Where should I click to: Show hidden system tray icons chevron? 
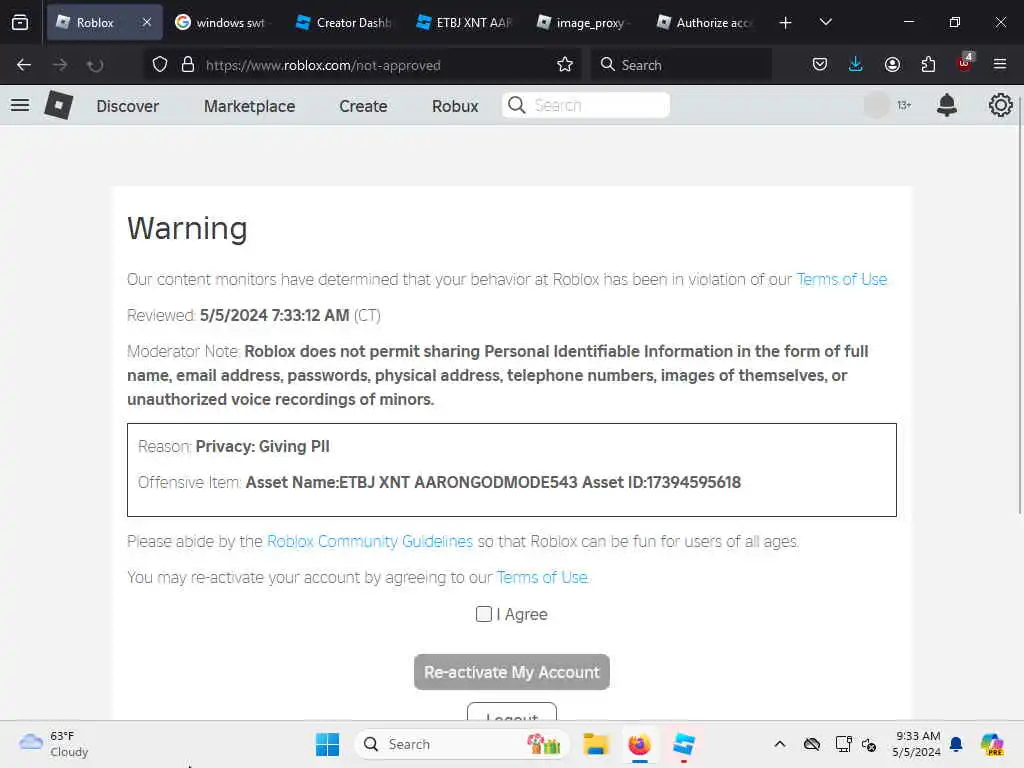780,744
